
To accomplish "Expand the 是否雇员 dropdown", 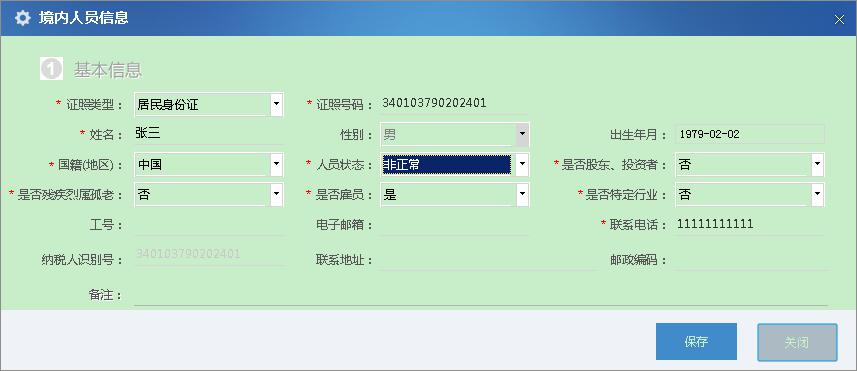I will tap(523, 194).
